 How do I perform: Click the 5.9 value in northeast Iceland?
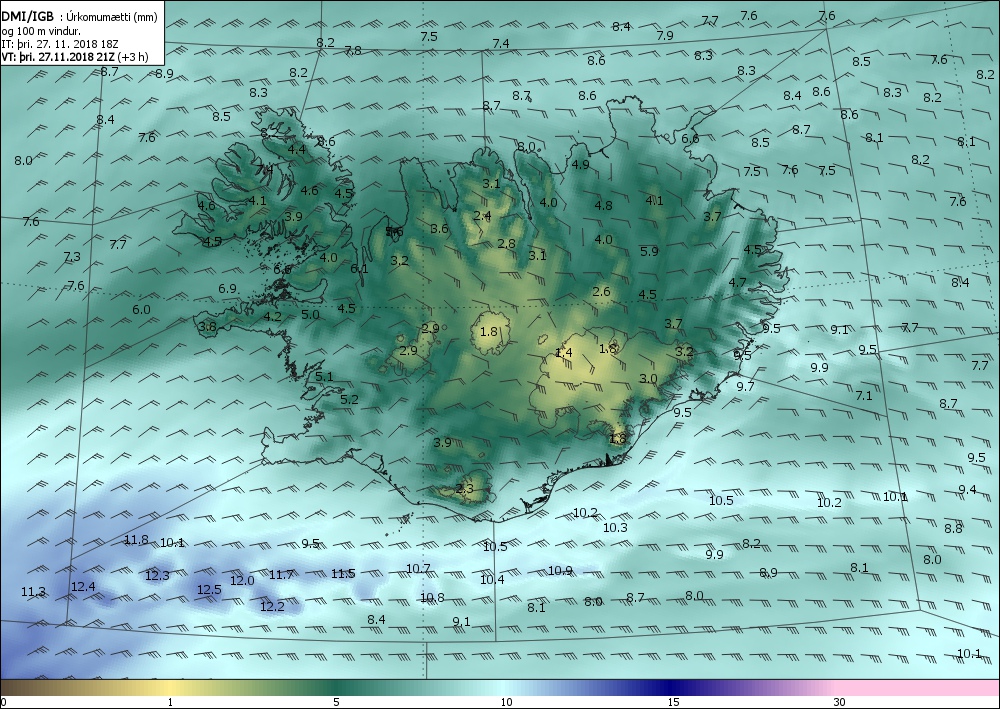tap(649, 252)
